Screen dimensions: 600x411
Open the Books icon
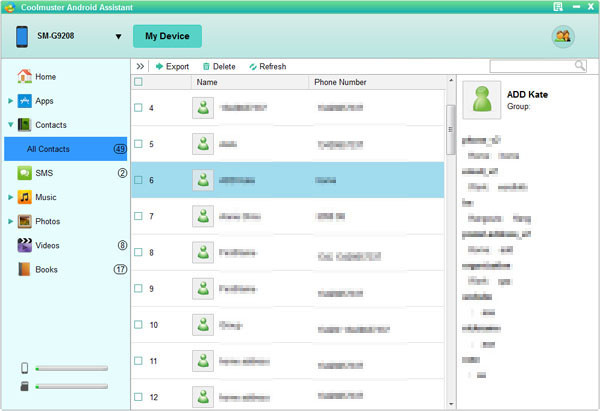[24, 269]
